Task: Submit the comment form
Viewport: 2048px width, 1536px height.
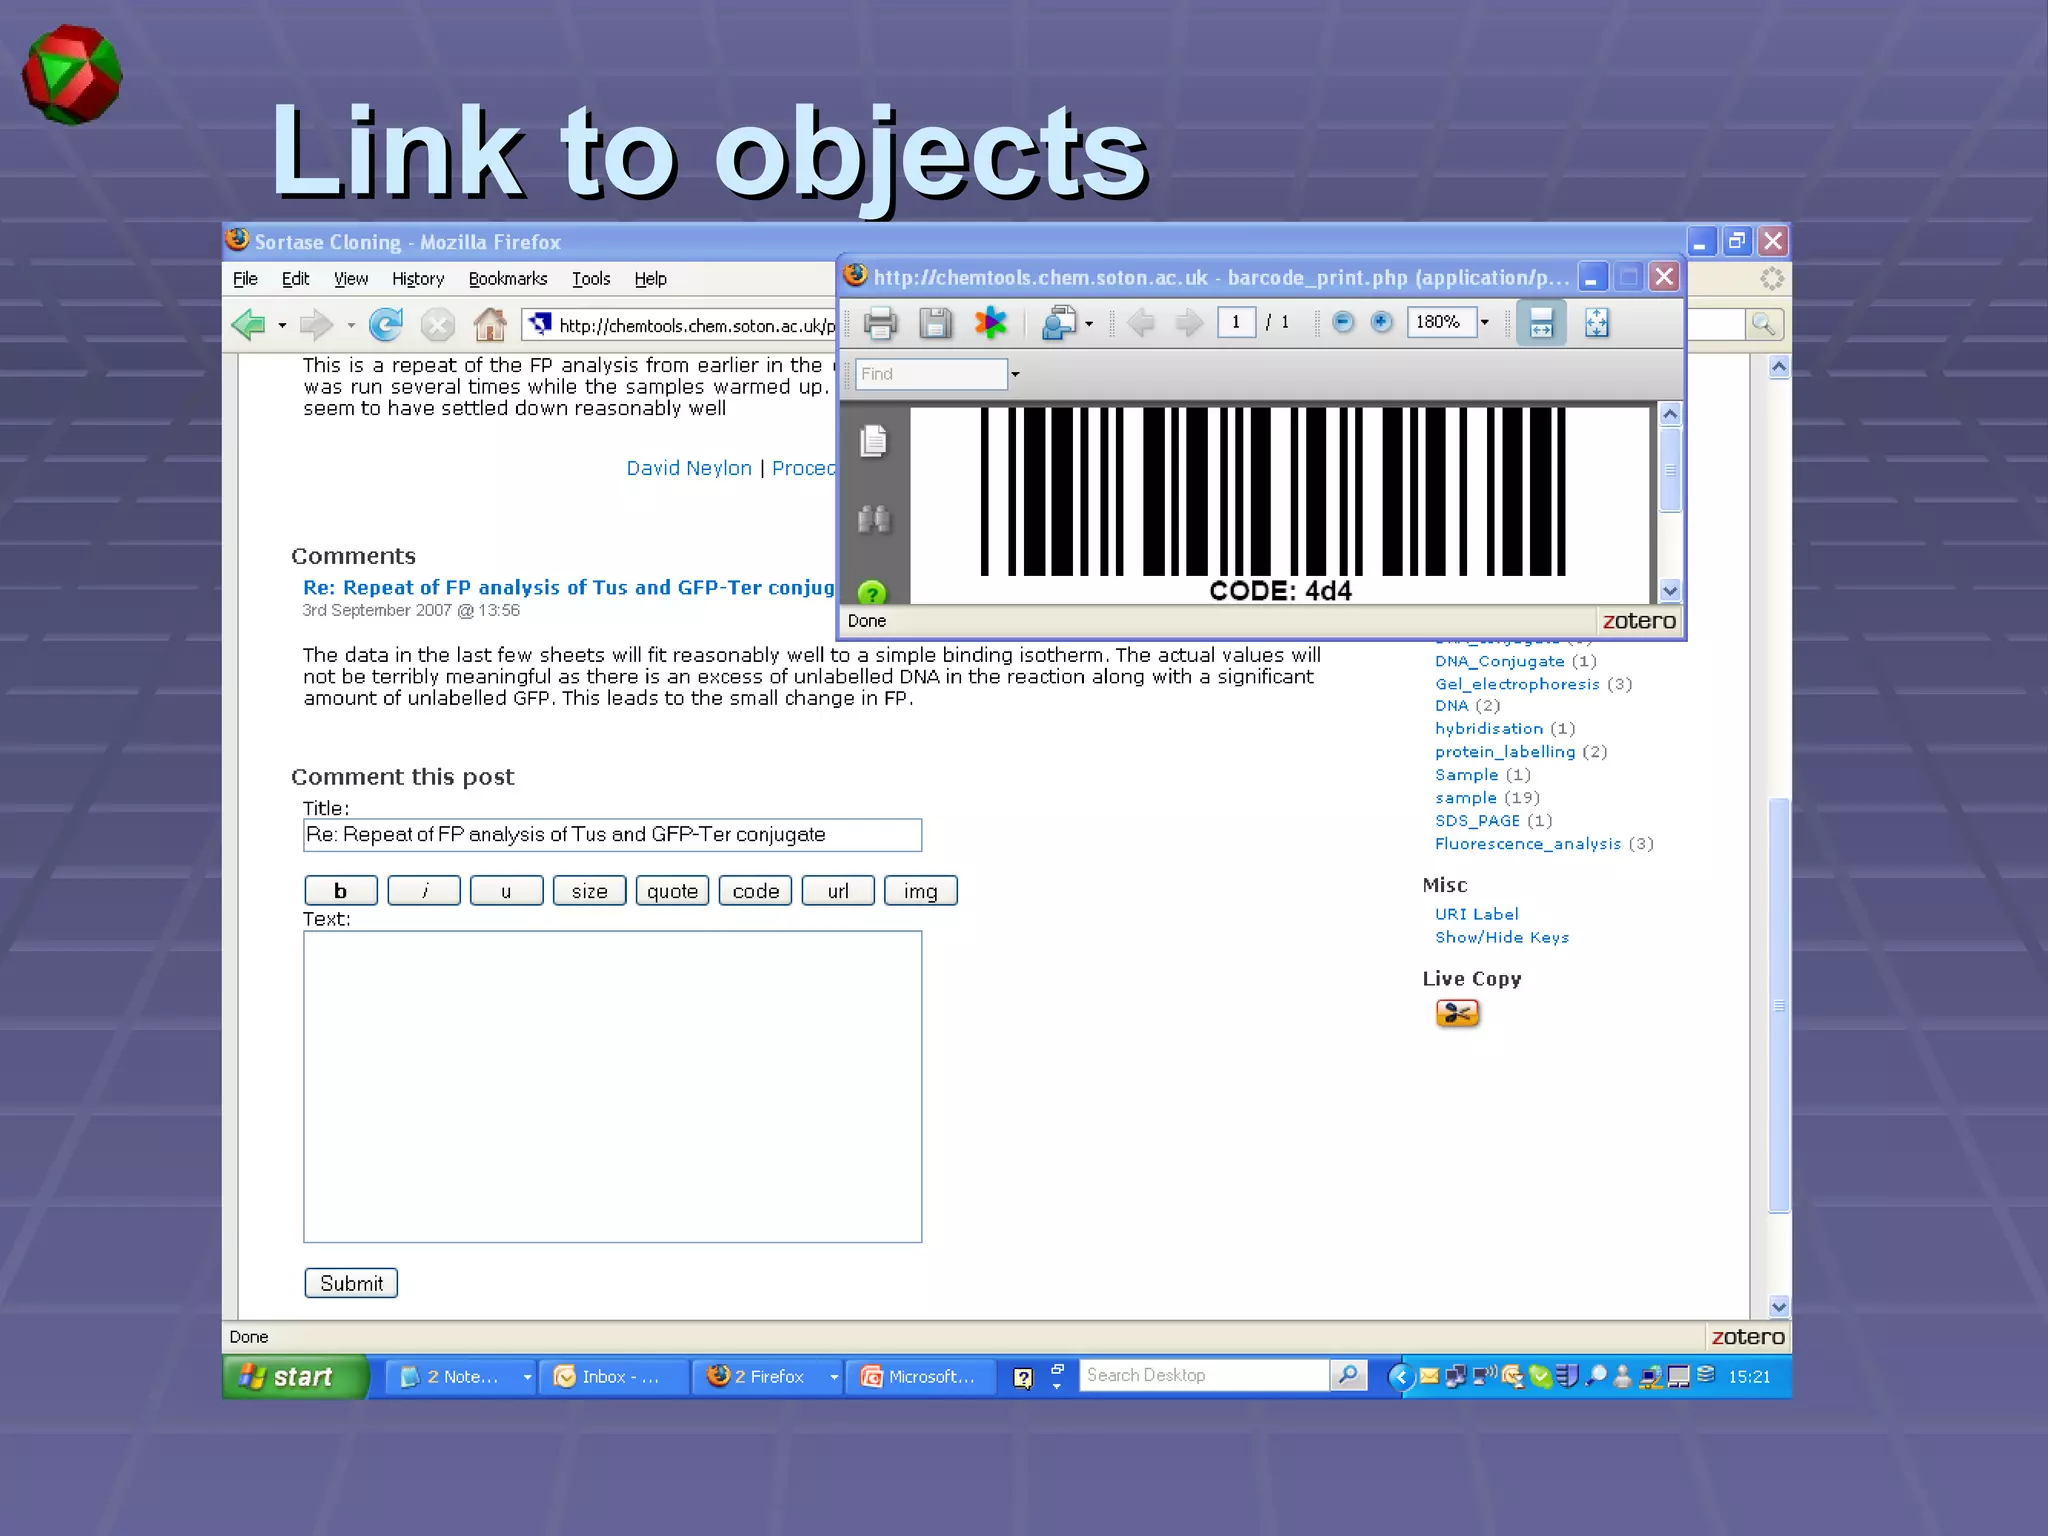Action: click(351, 1283)
